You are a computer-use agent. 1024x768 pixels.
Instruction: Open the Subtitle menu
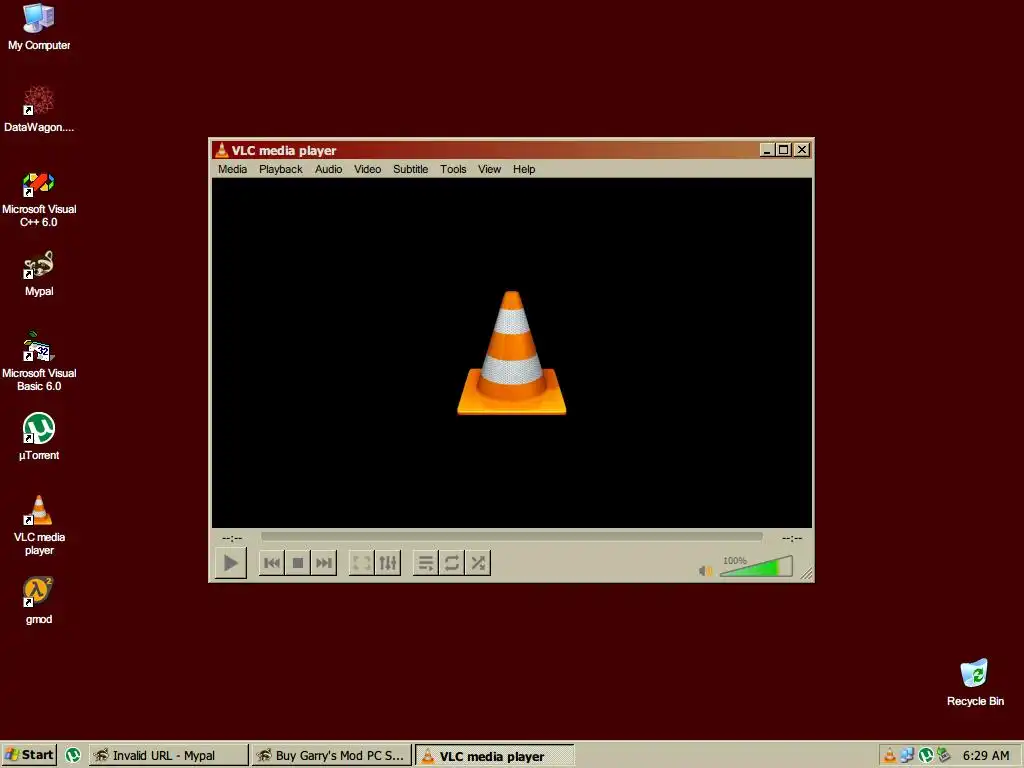point(411,169)
